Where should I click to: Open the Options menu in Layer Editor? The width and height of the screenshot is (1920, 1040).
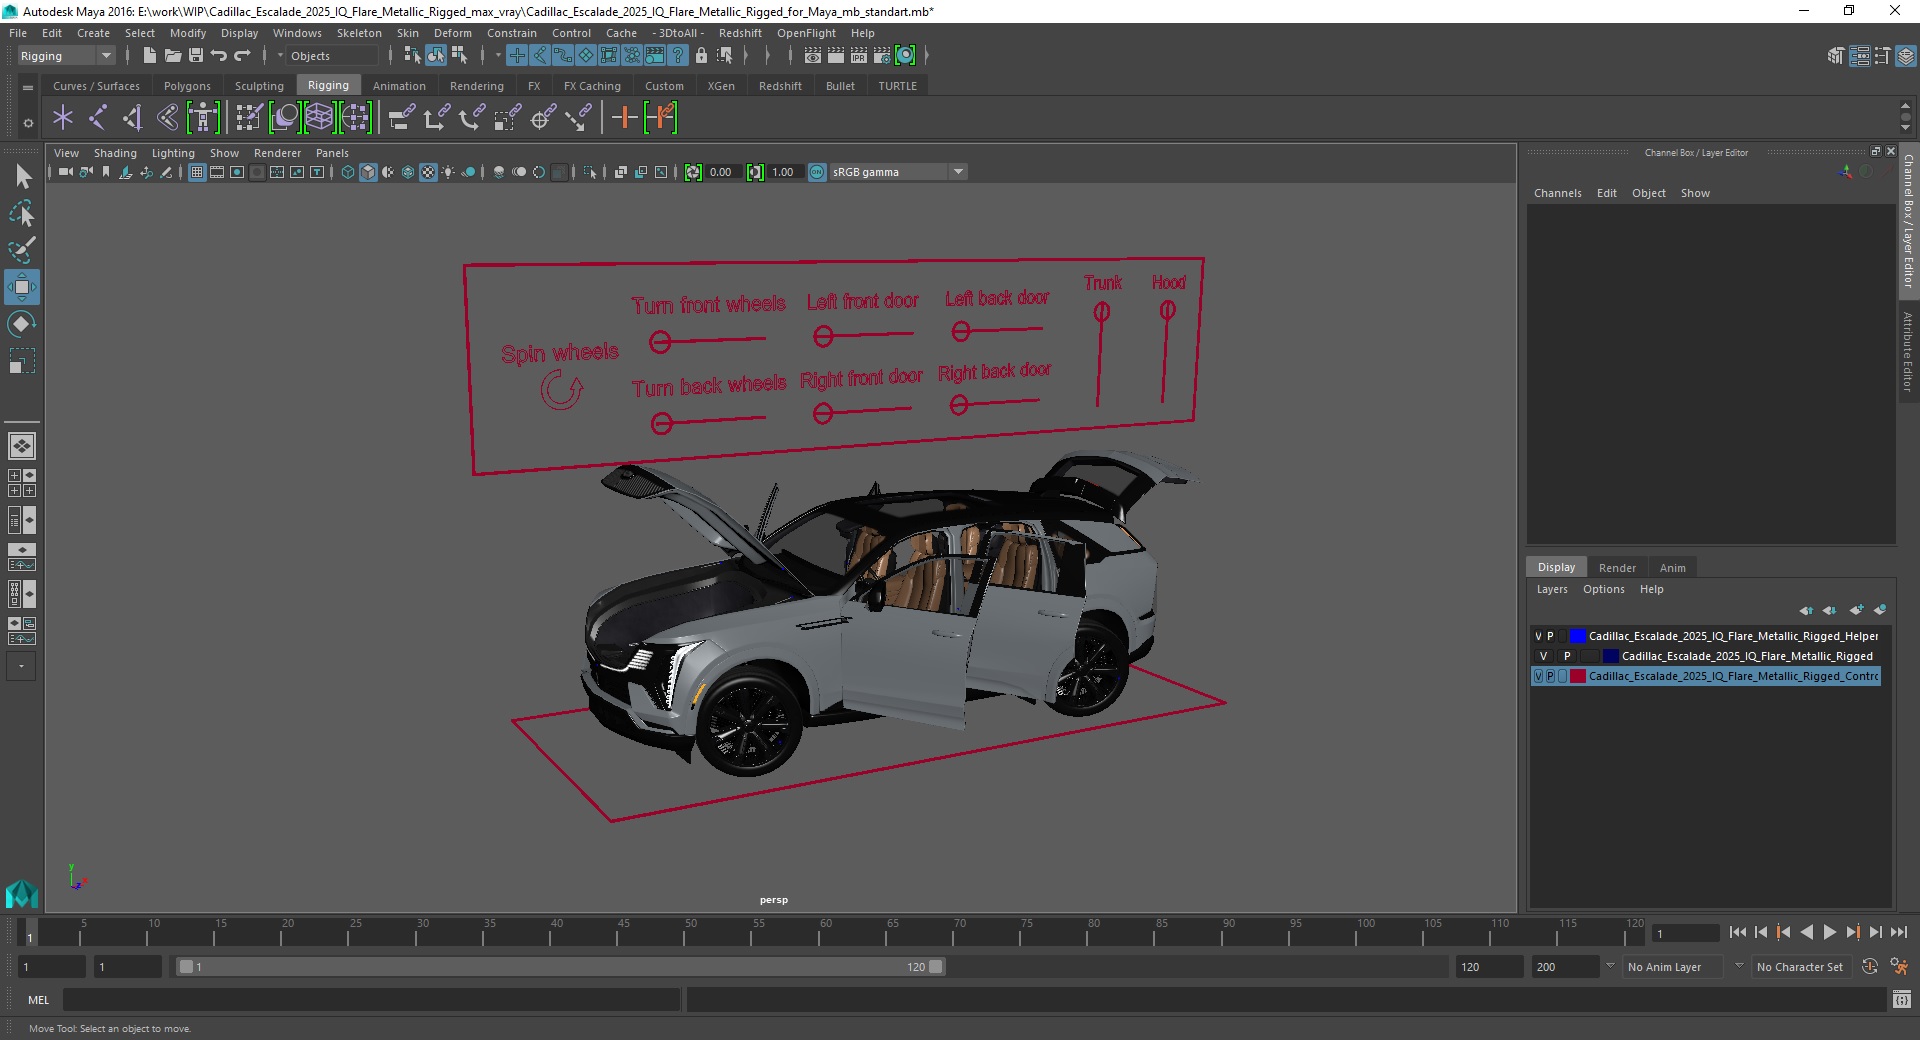point(1603,589)
